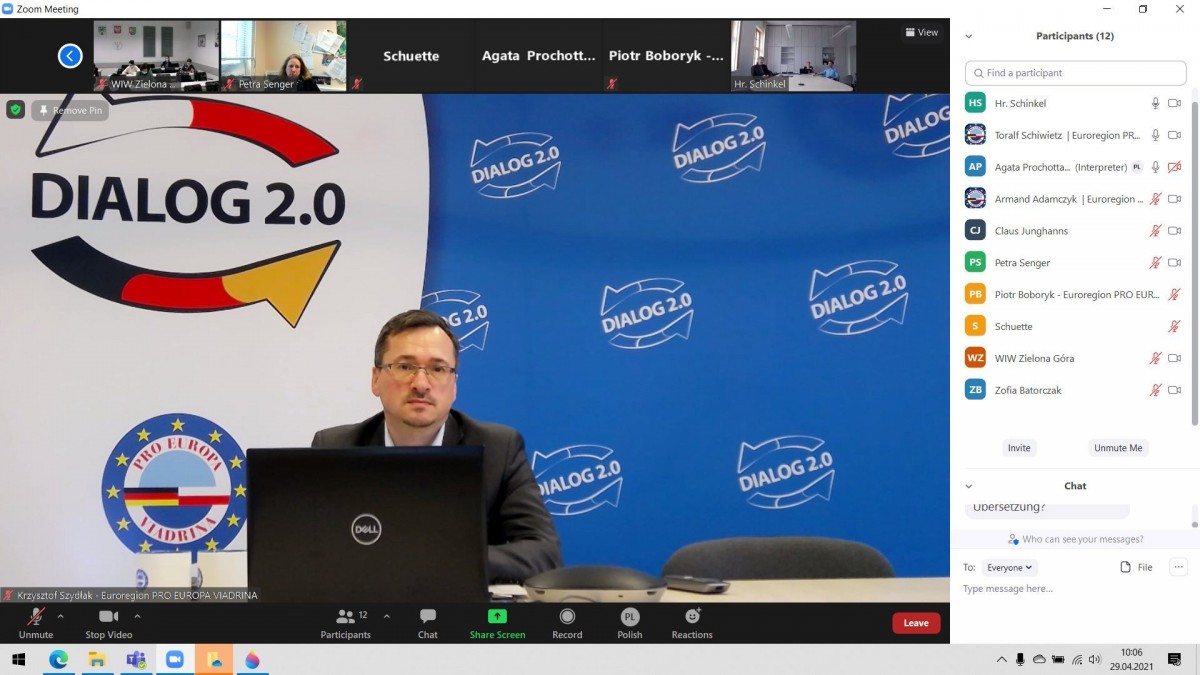Click the Invite button
The height and width of the screenshot is (675, 1200).
(x=1019, y=448)
